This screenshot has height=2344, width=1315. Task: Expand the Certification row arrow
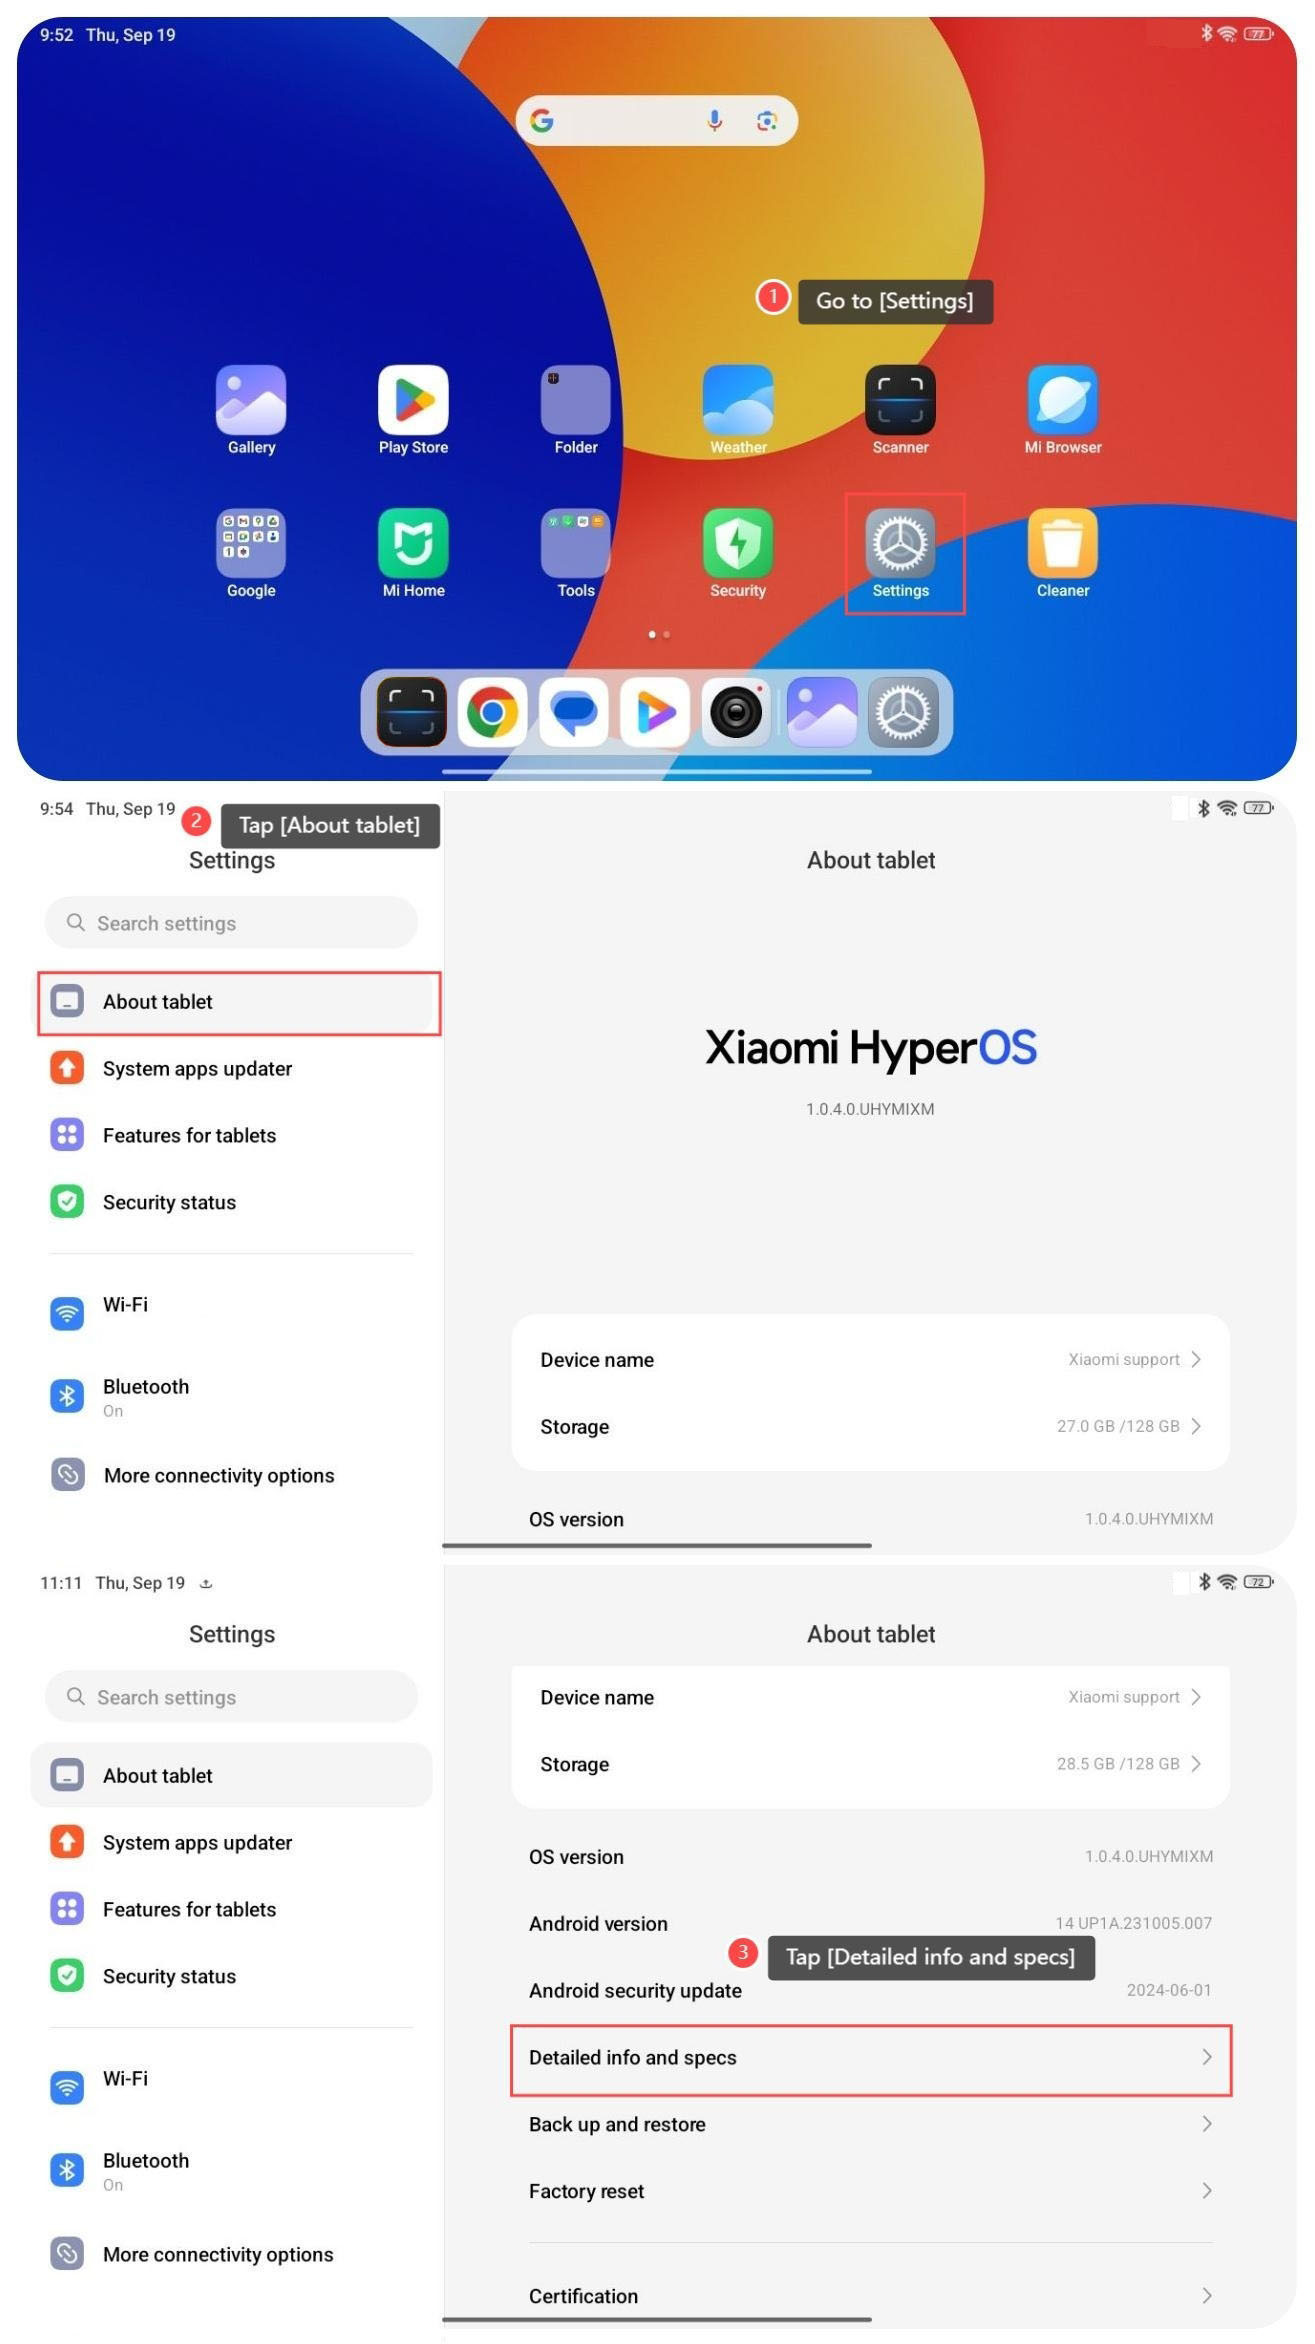tap(1206, 2295)
